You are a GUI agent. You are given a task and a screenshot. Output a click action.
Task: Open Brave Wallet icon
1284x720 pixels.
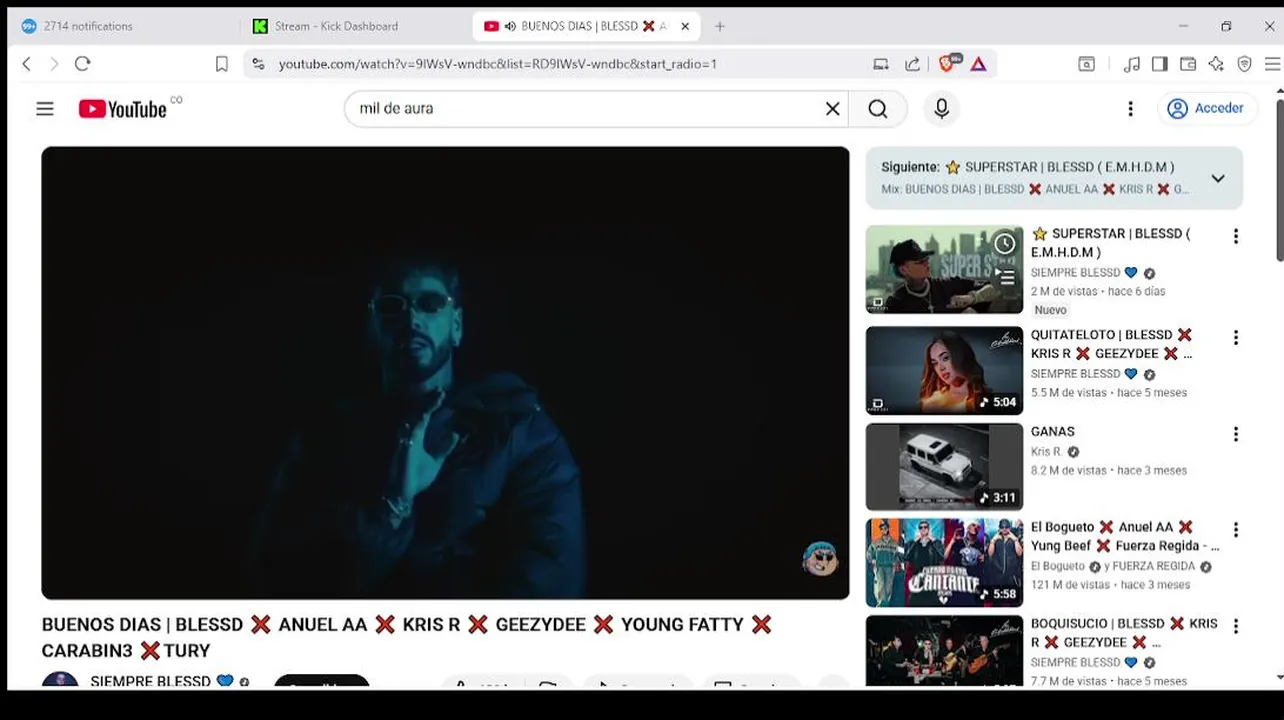[x=1188, y=64]
